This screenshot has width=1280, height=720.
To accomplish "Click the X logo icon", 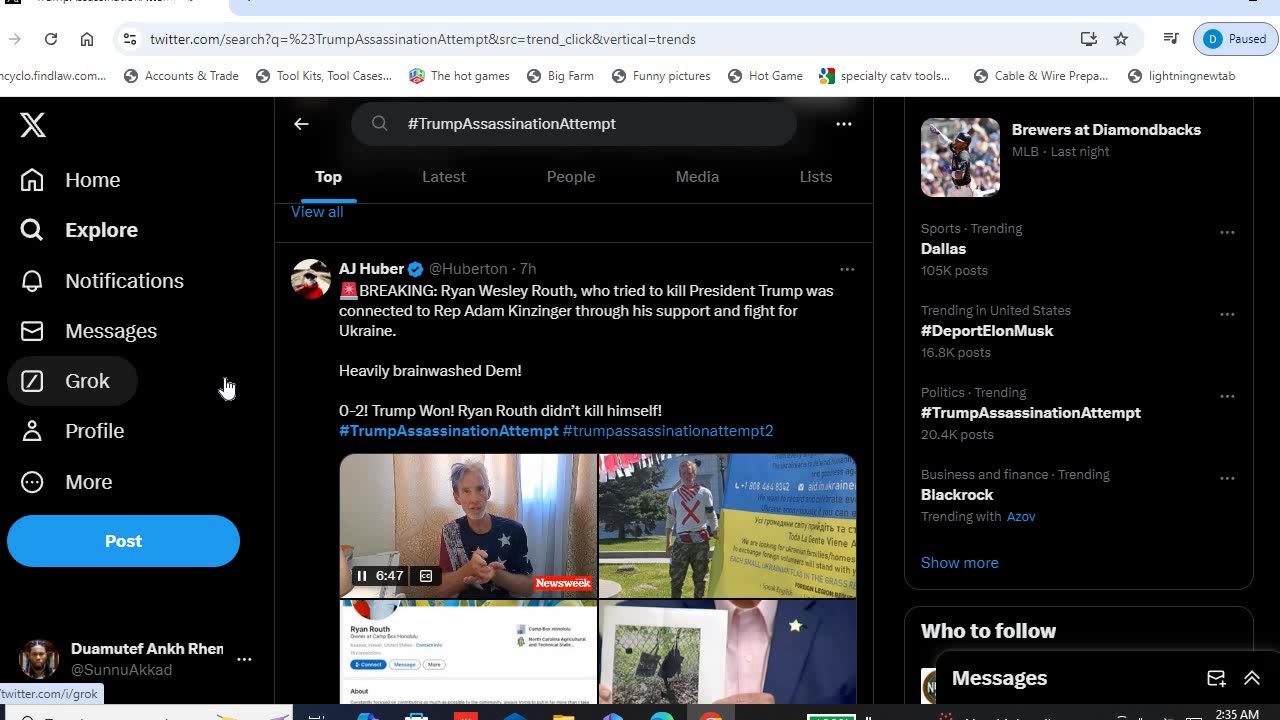I will pos(33,124).
